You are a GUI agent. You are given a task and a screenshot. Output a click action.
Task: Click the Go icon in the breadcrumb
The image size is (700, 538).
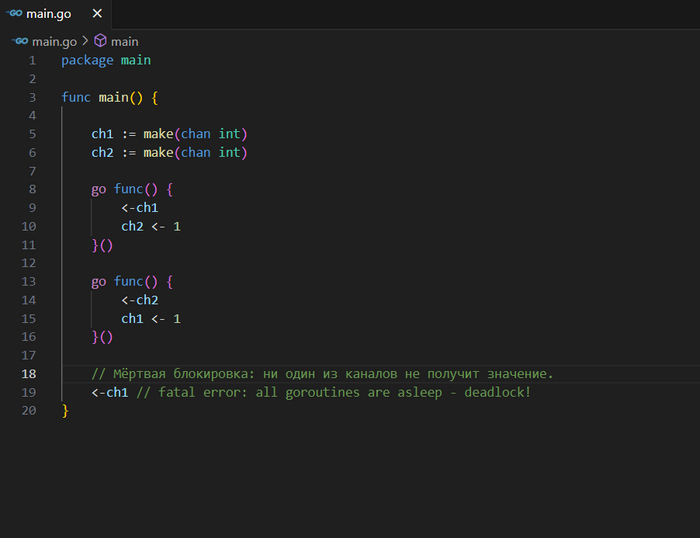(x=20, y=41)
